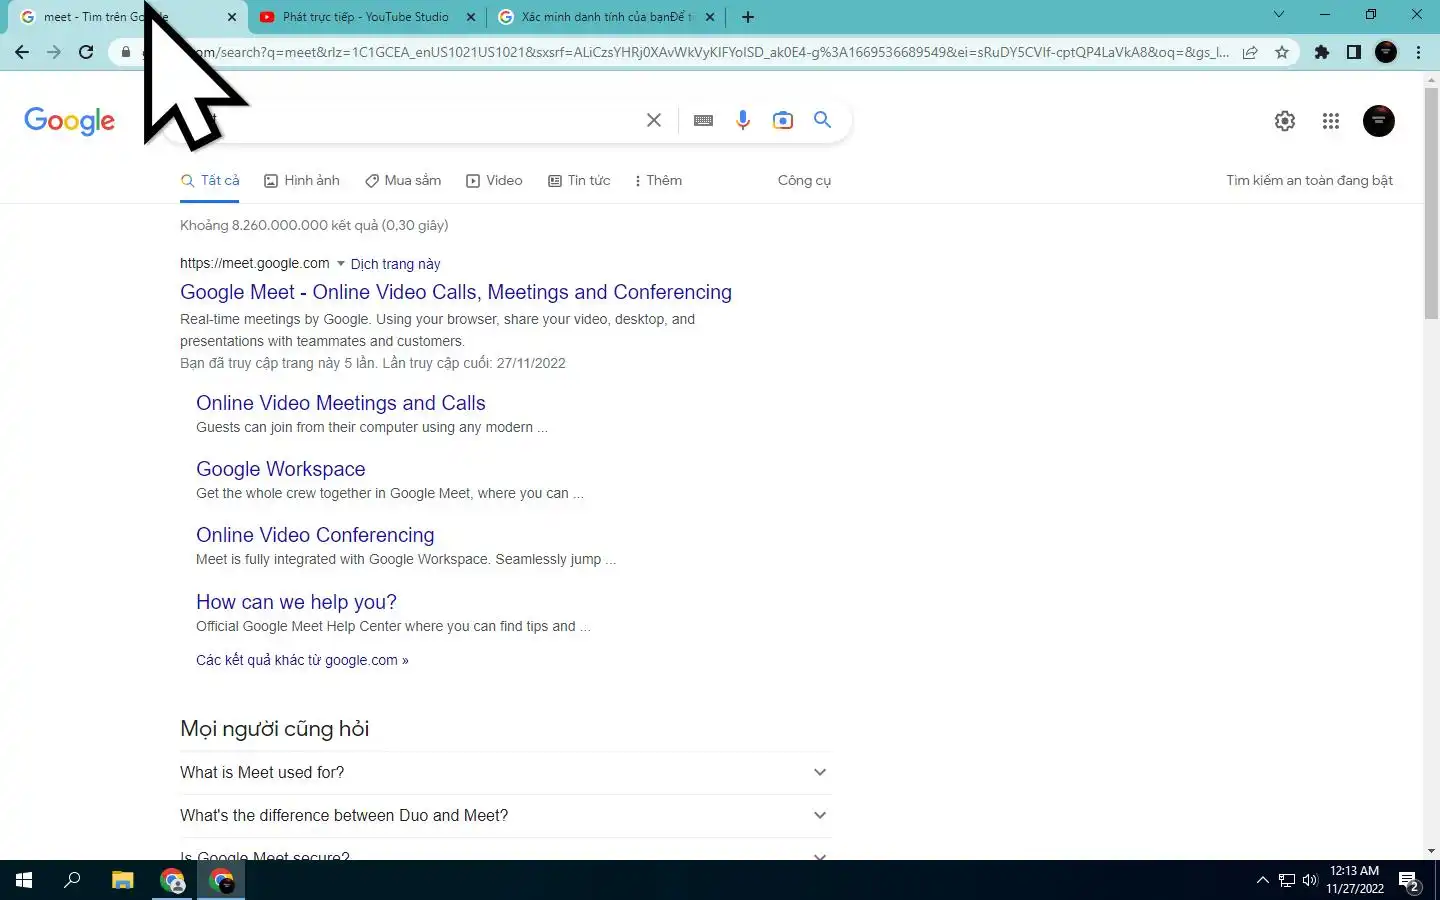Image resolution: width=1440 pixels, height=900 pixels.
Task: Open a new browser tab
Action: point(748,17)
